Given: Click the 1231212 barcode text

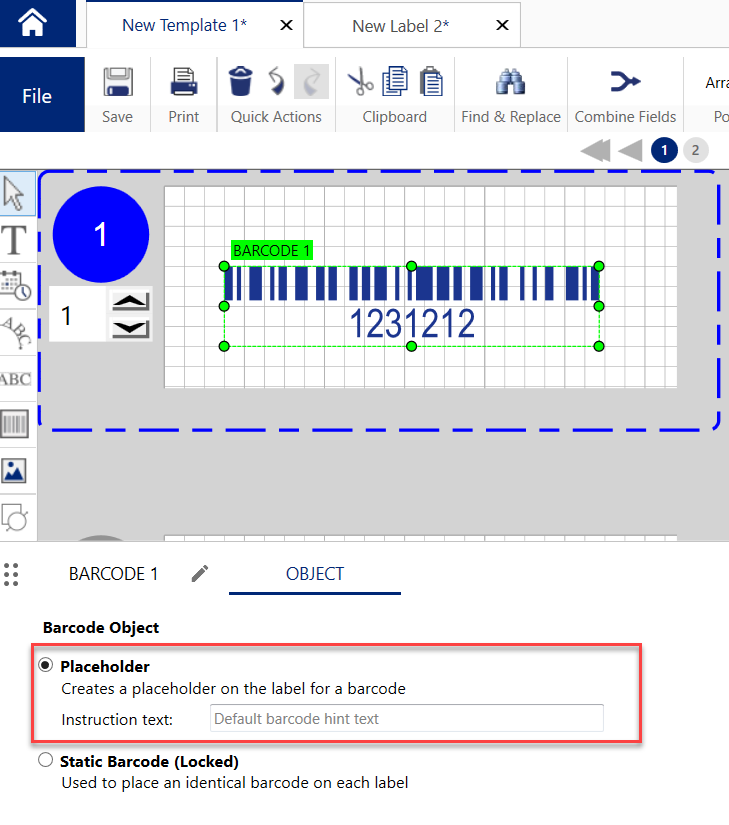Looking at the screenshot, I should point(412,323).
